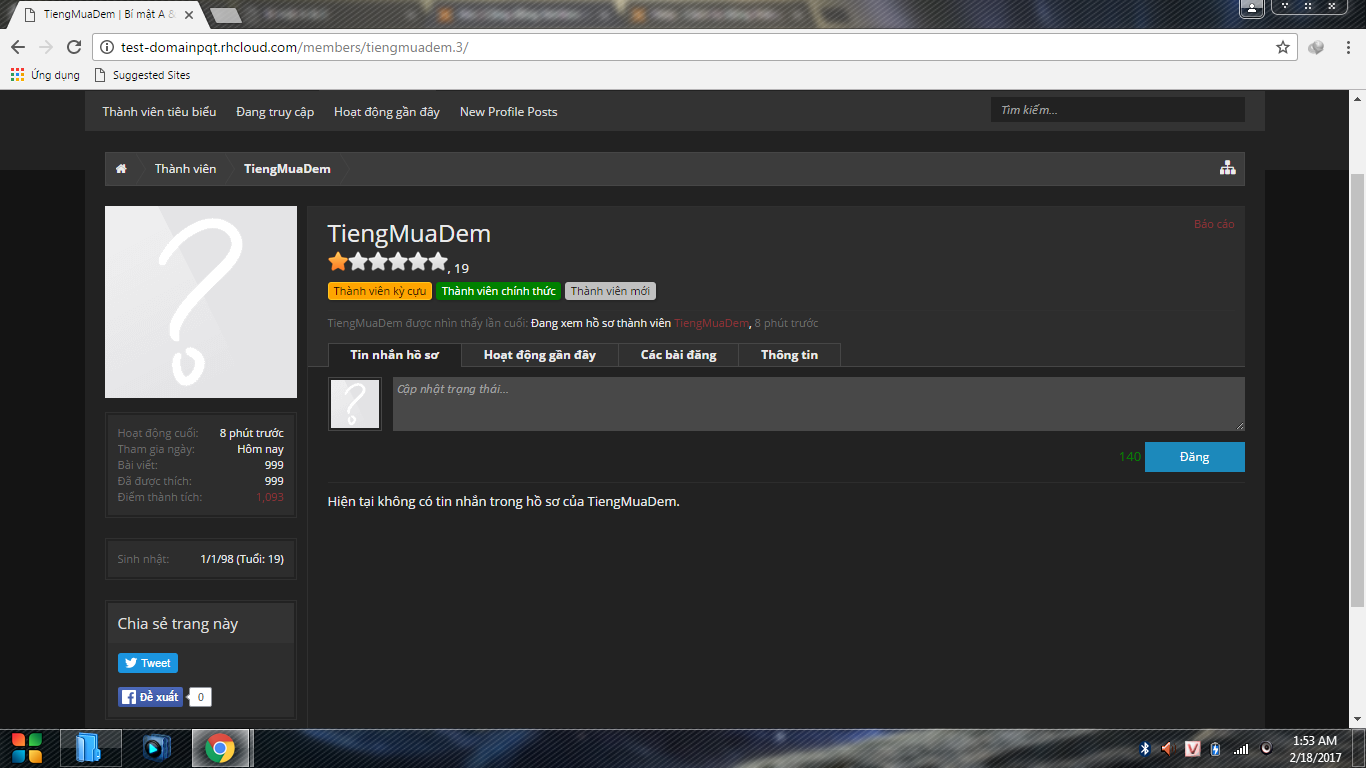
Task: Click the volume icon in system tray
Action: pyautogui.click(x=1167, y=749)
